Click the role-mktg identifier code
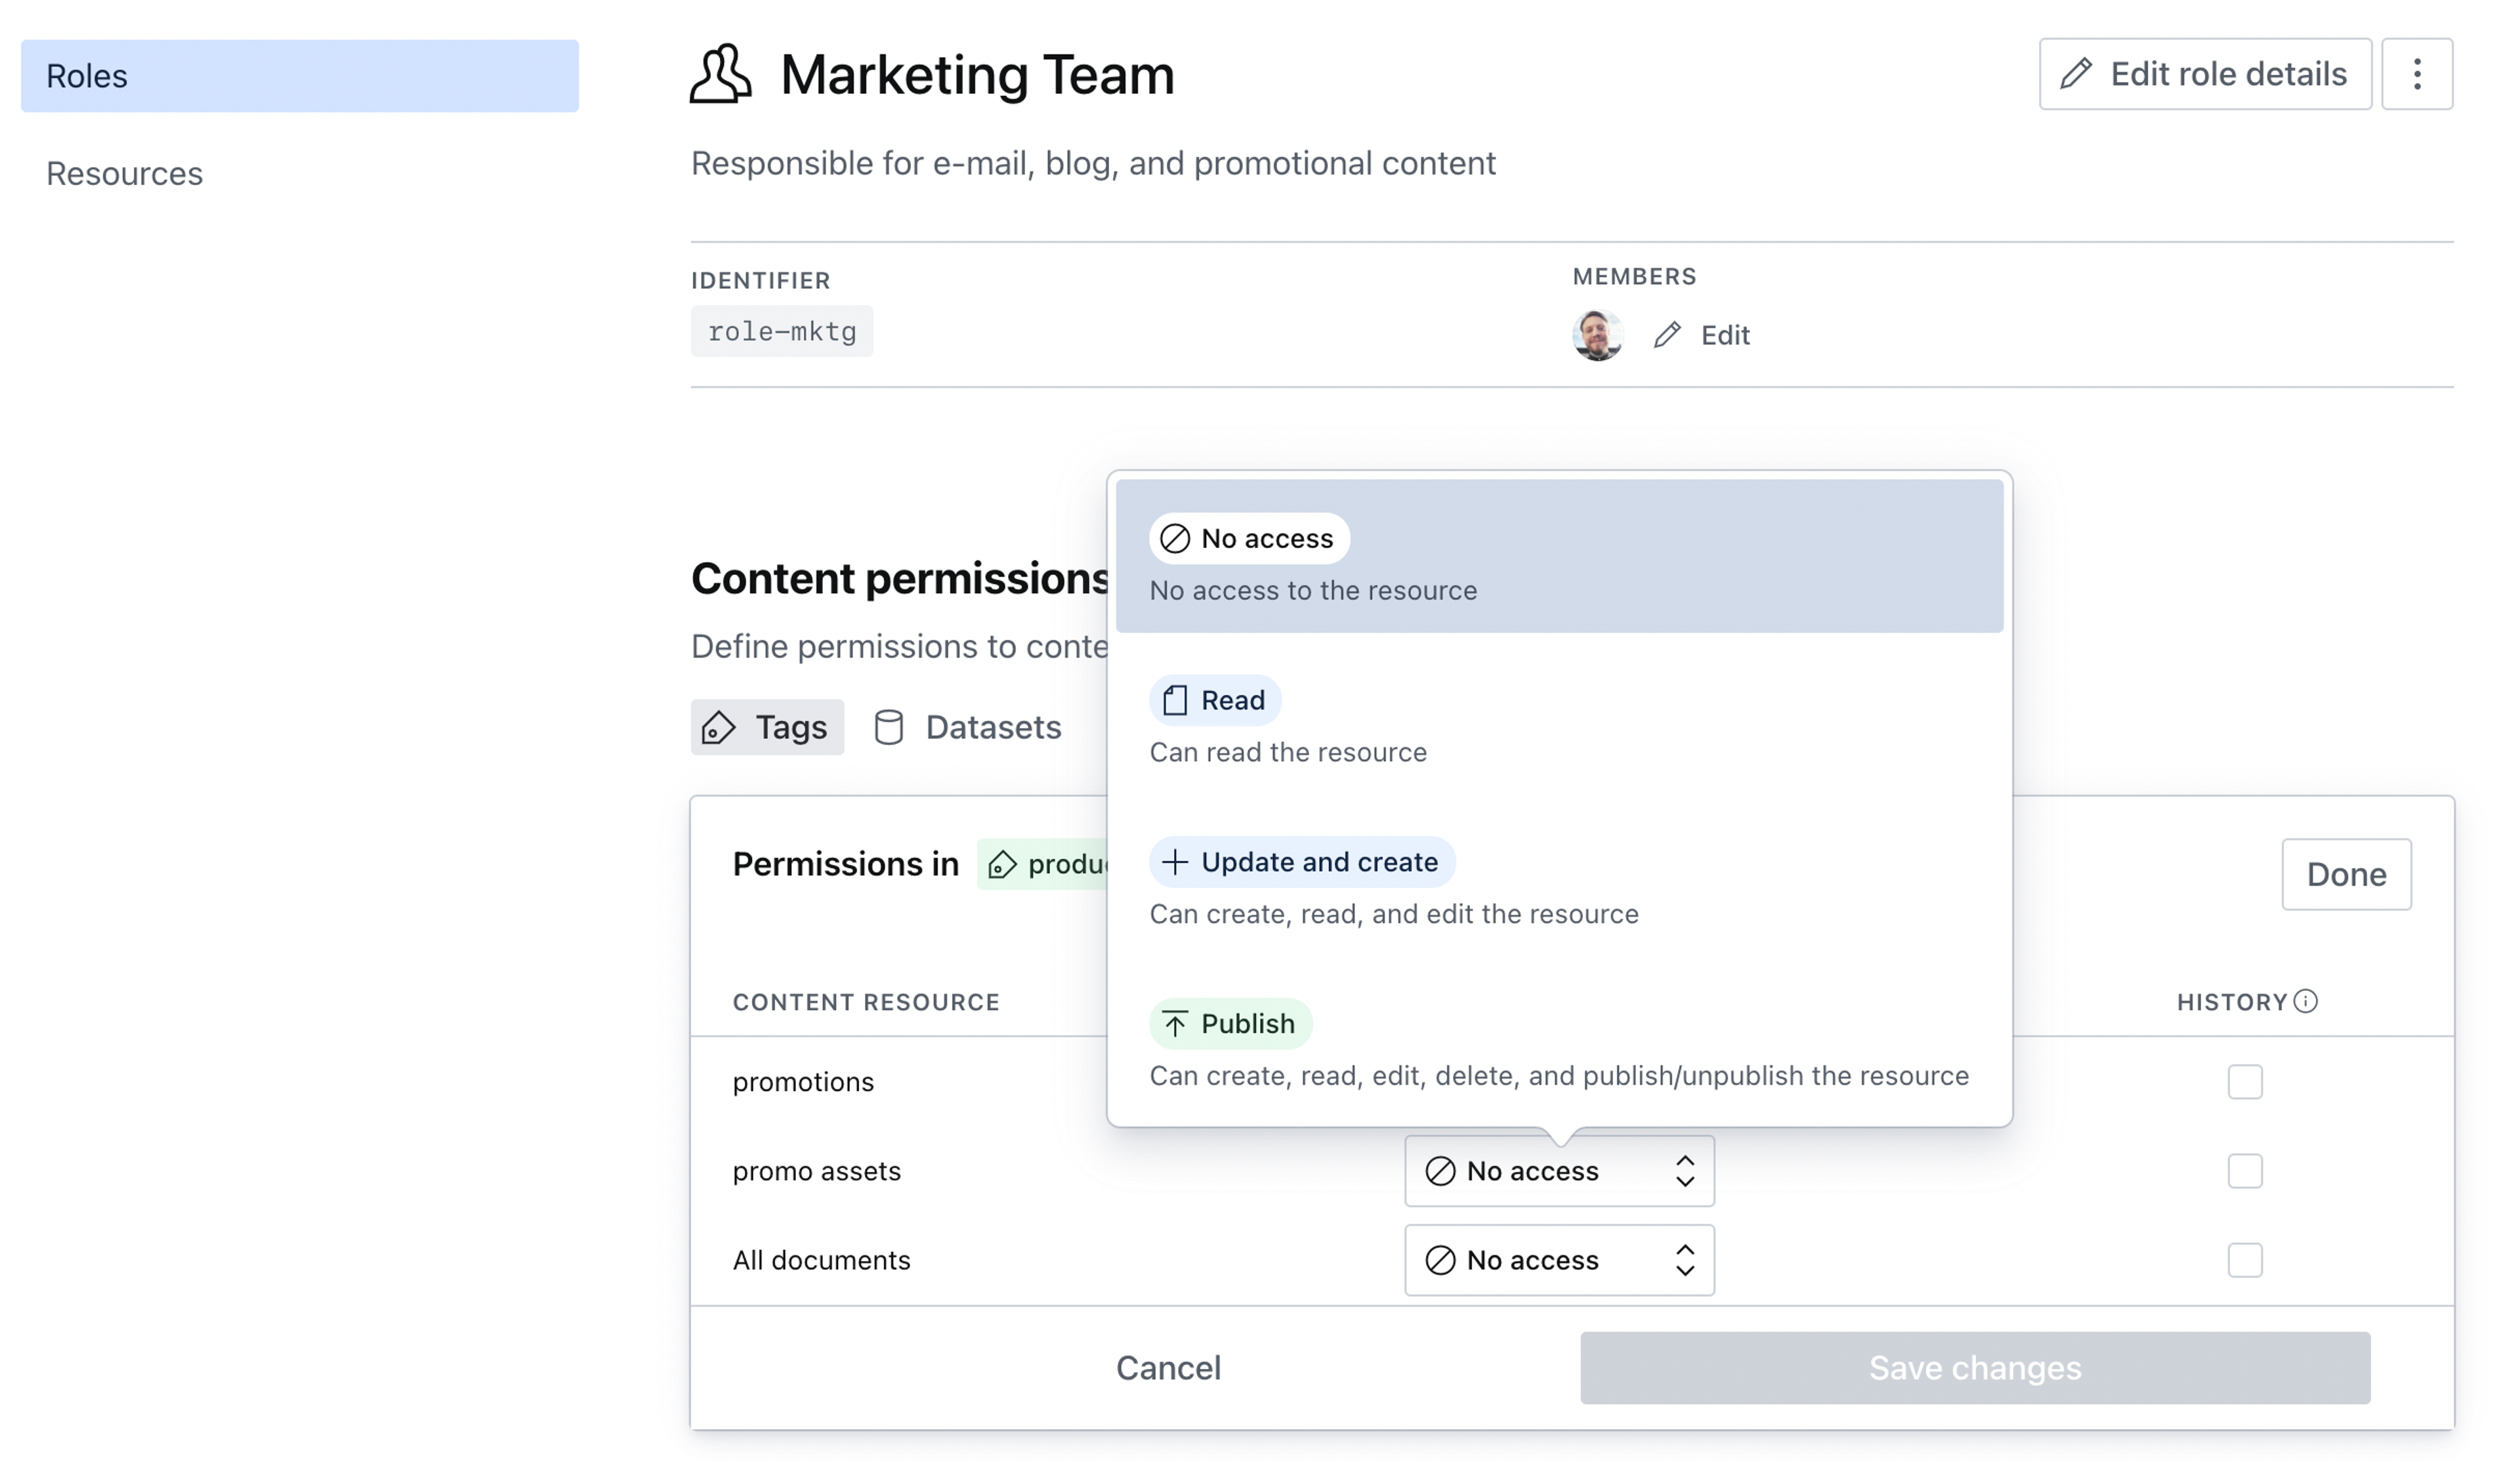This screenshot has width=2520, height=1462. click(782, 331)
